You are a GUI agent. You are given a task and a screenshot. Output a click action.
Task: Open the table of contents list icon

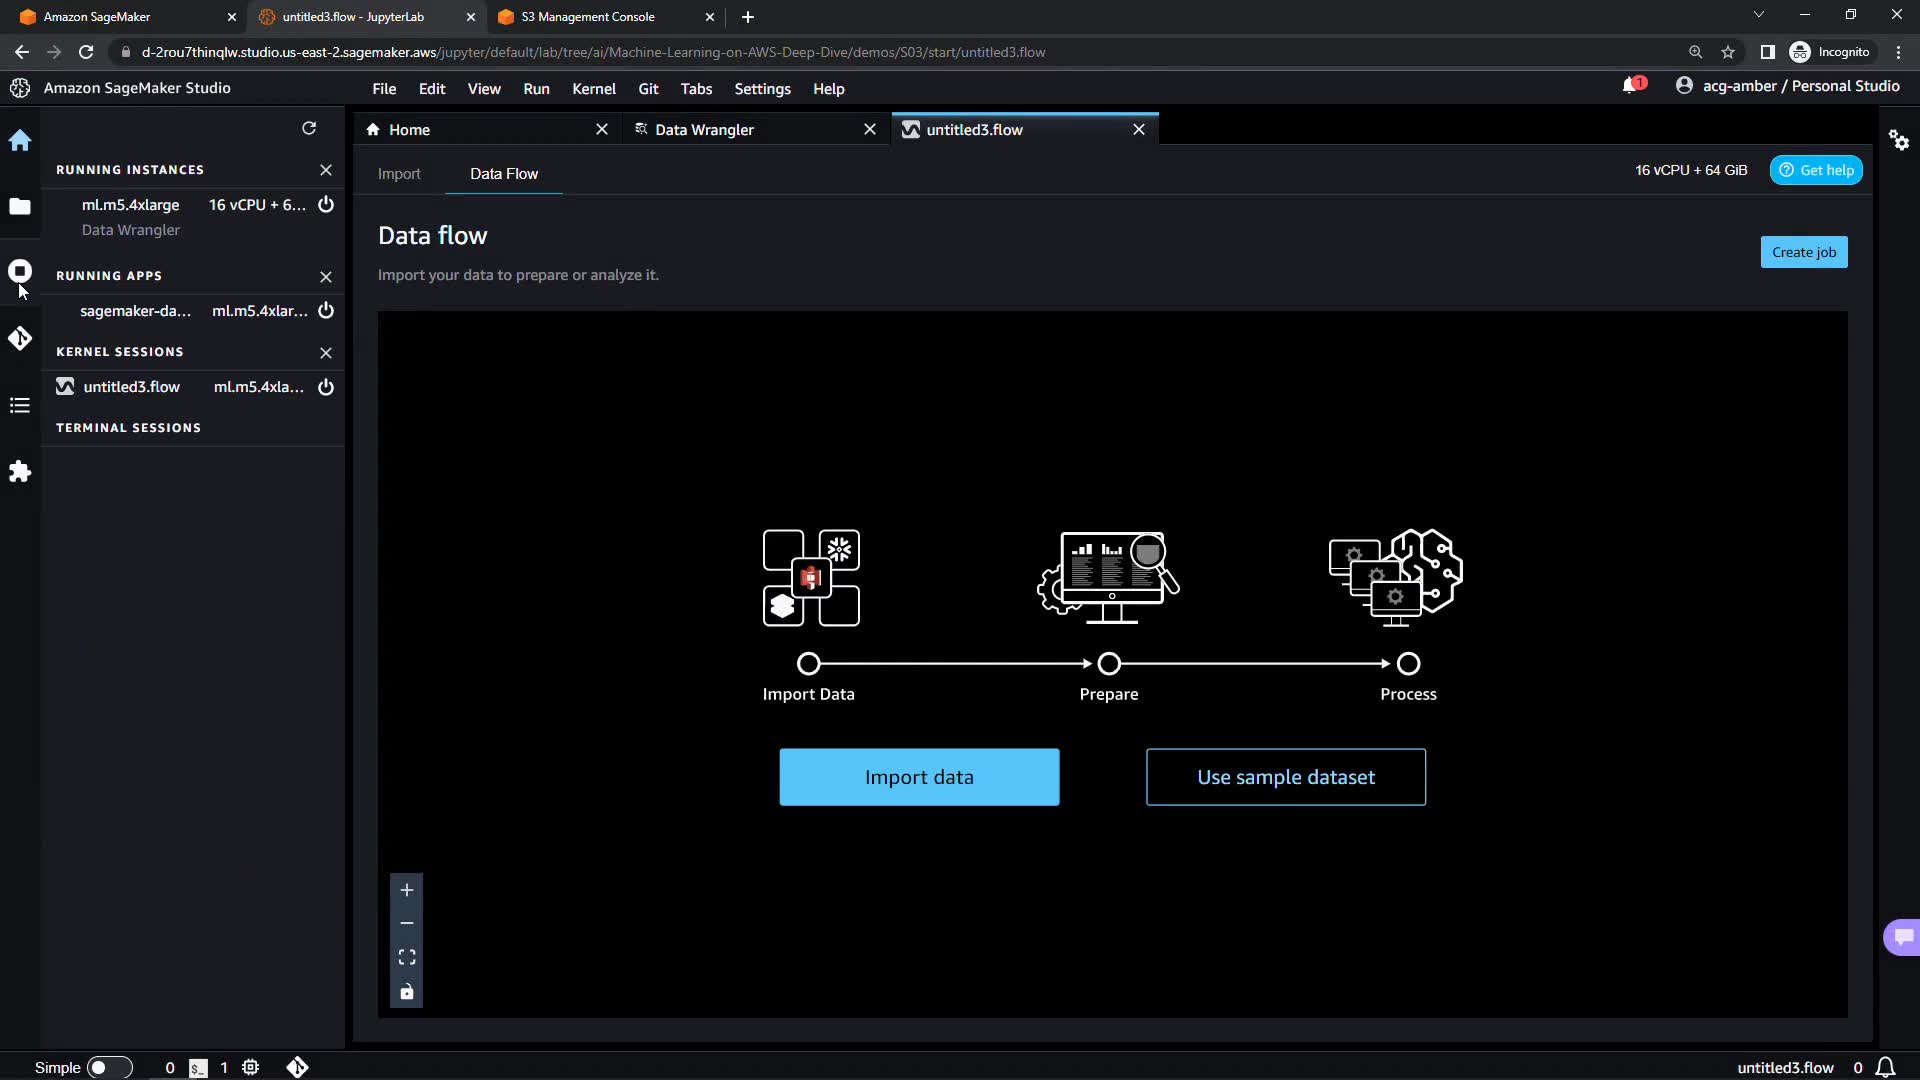click(x=20, y=405)
